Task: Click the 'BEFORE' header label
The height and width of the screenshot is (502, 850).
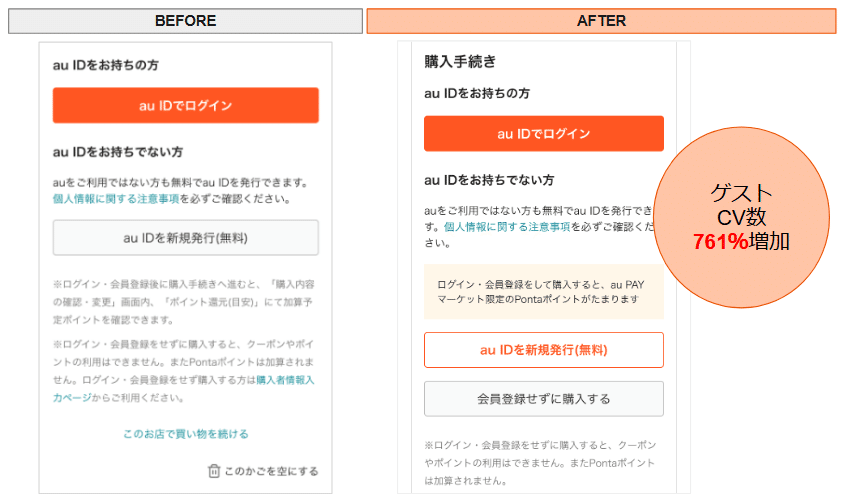Action: click(x=185, y=21)
